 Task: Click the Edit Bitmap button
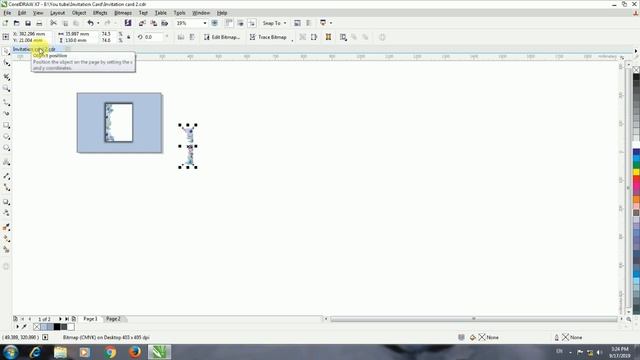coord(222,37)
